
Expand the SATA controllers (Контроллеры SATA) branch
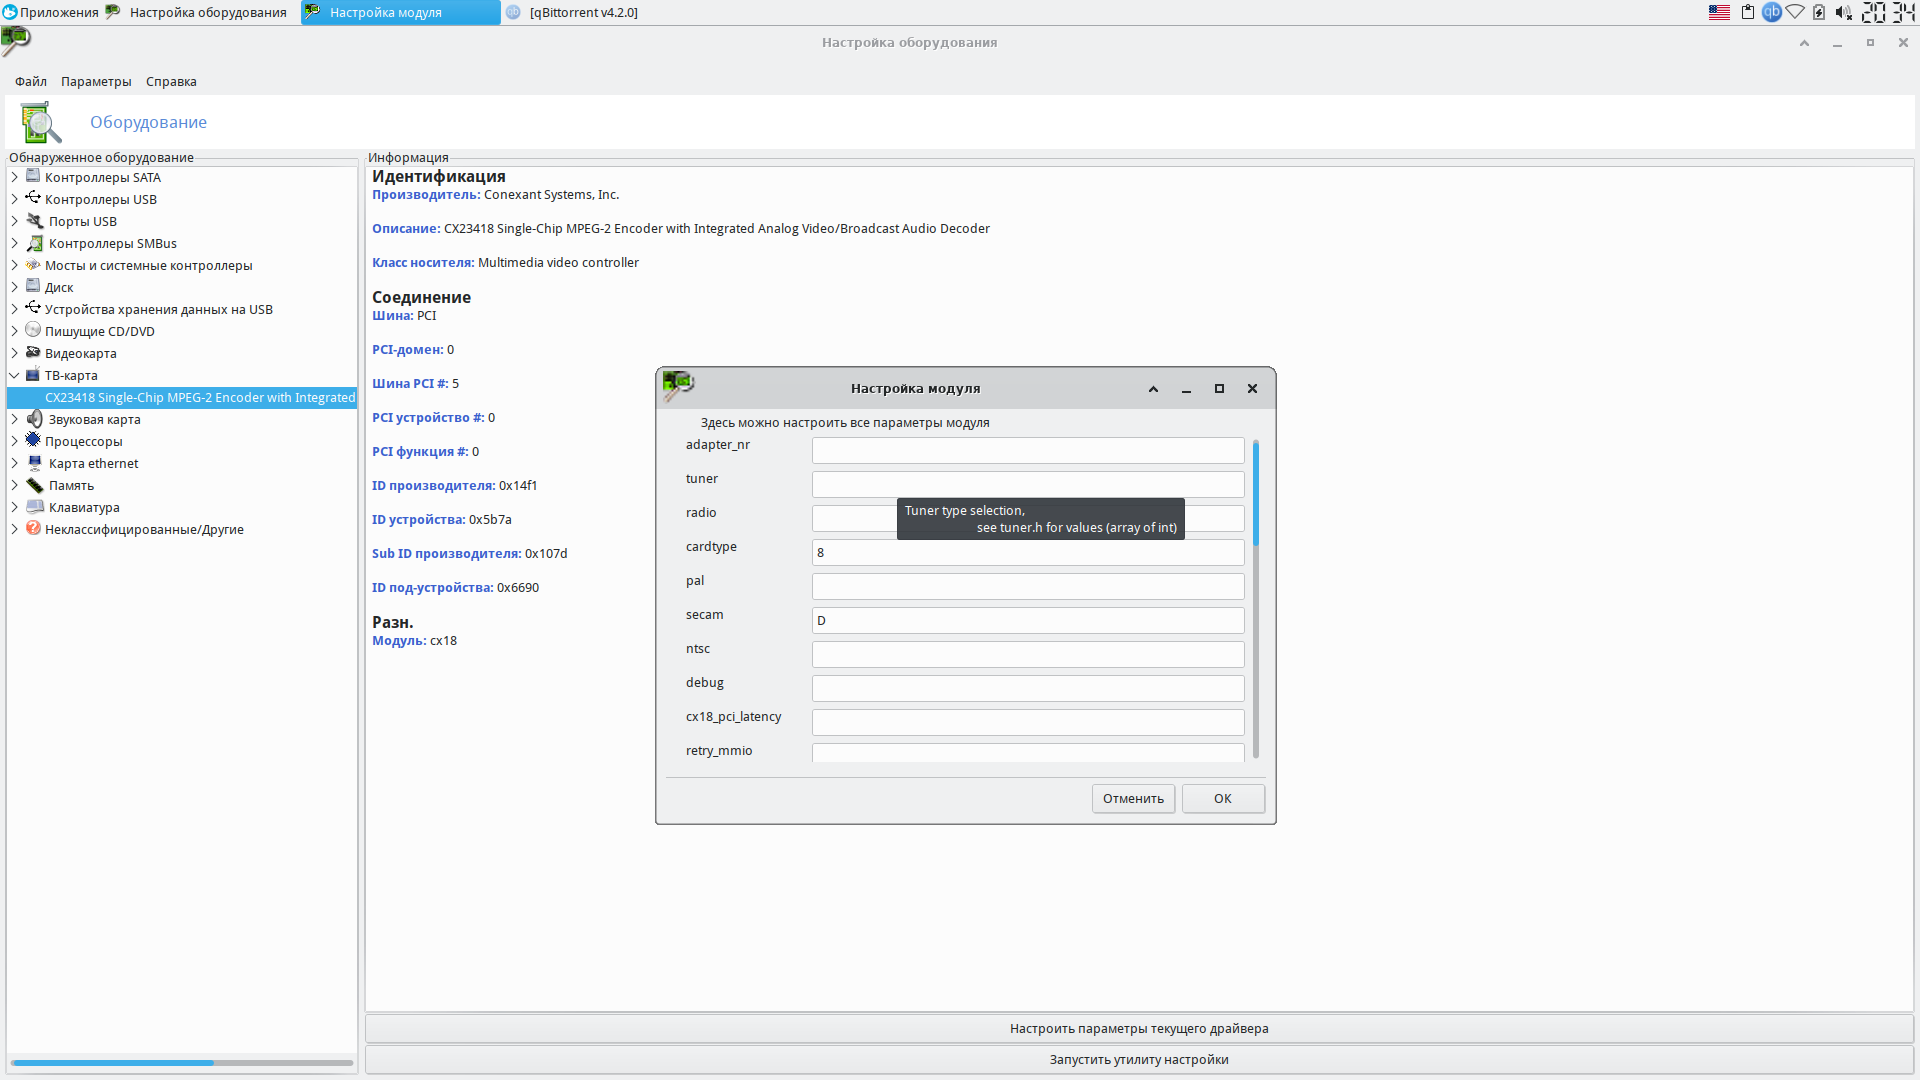[15, 177]
